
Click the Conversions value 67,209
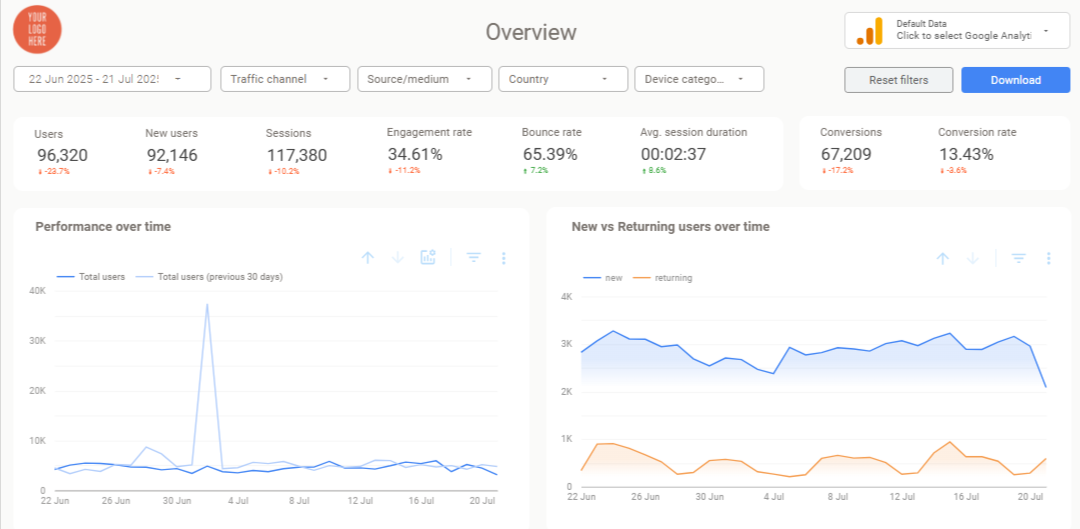[847, 155]
